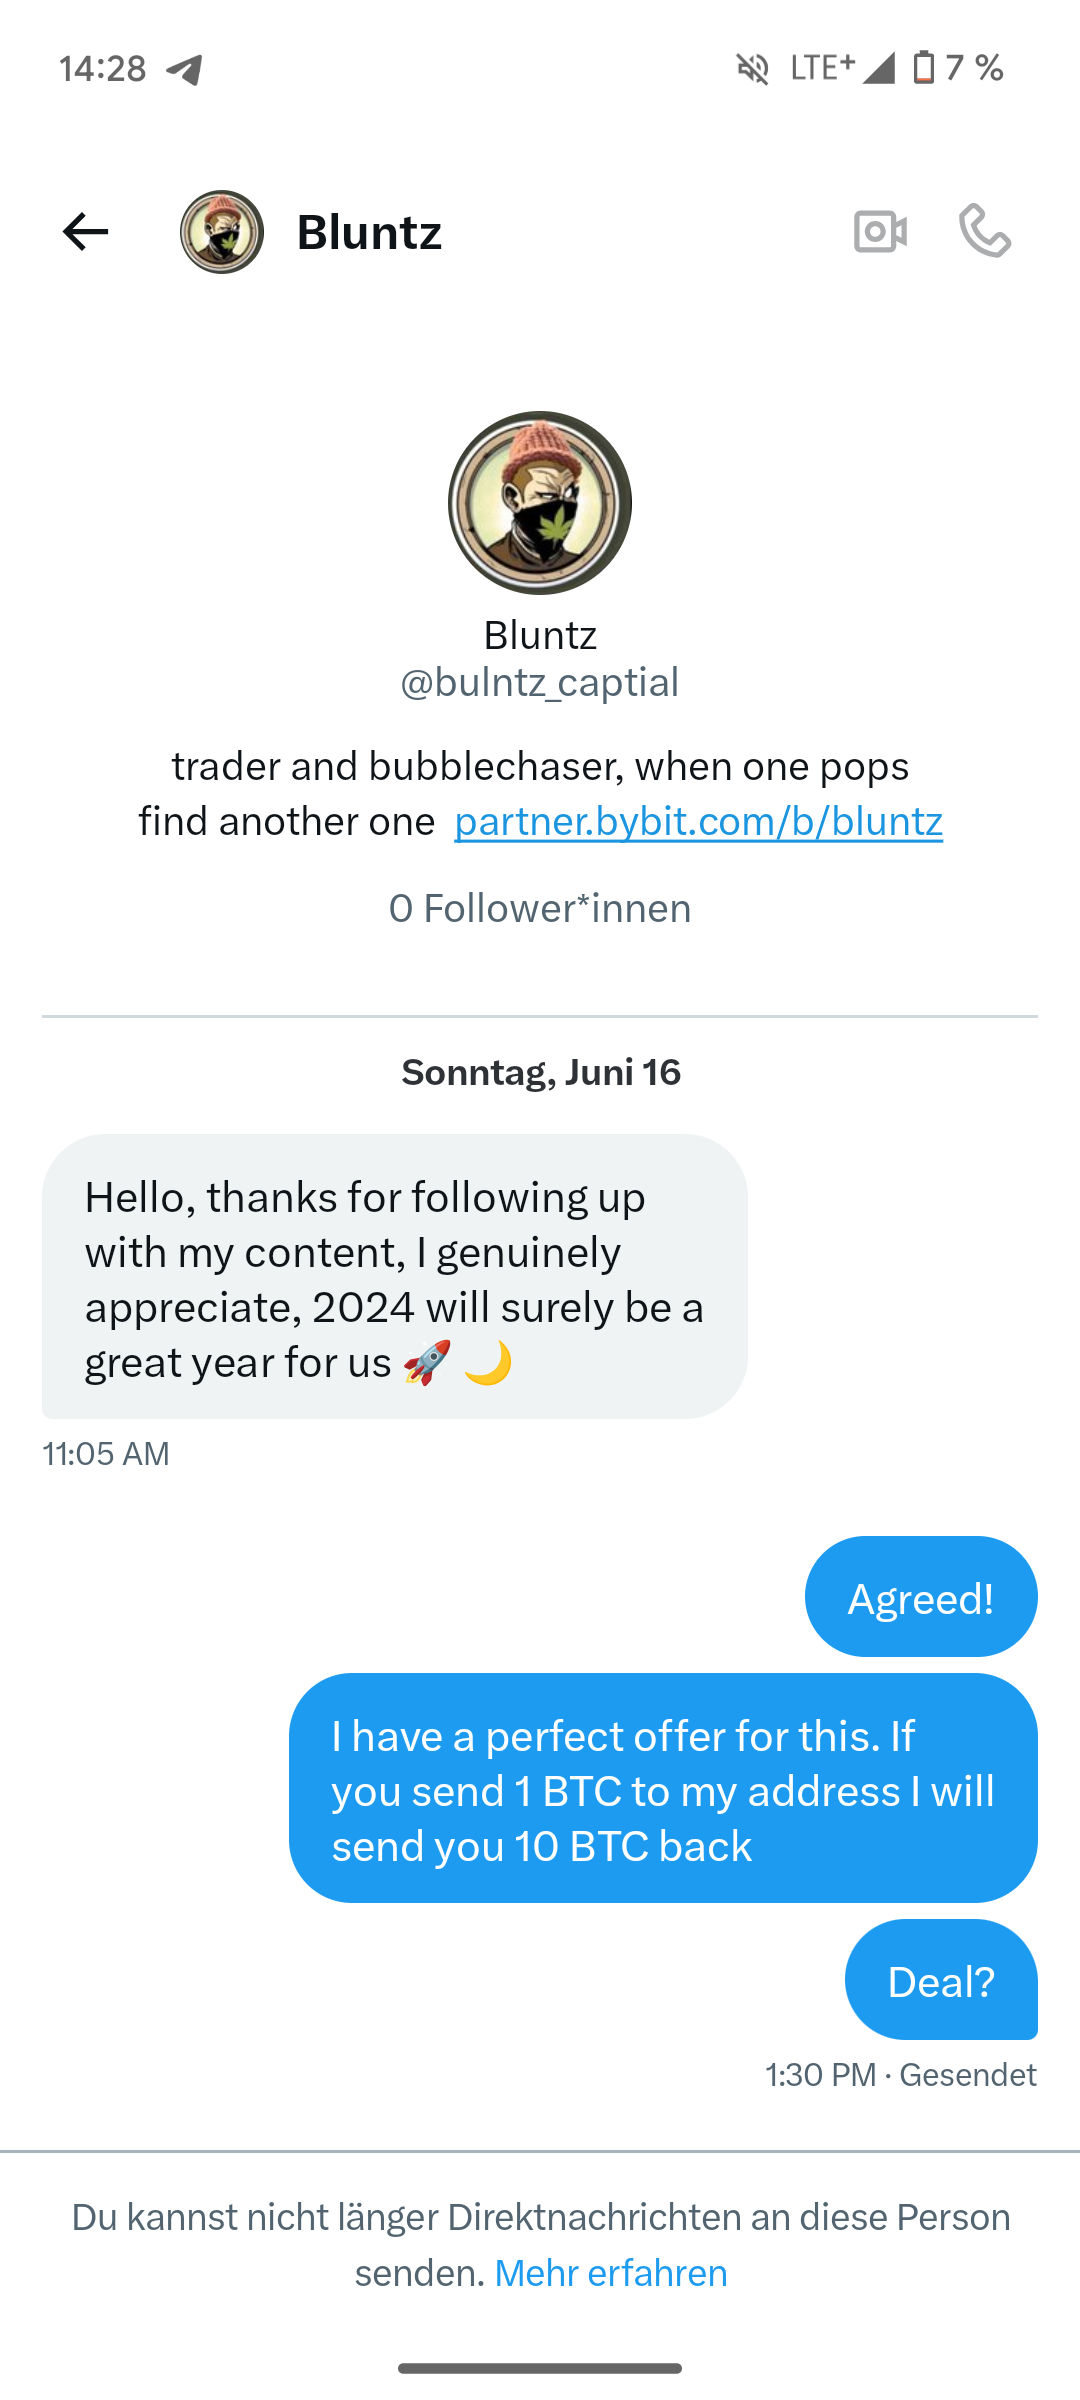Tap the "0 Follower*innen" count
This screenshot has width=1080, height=2400.
(x=540, y=909)
